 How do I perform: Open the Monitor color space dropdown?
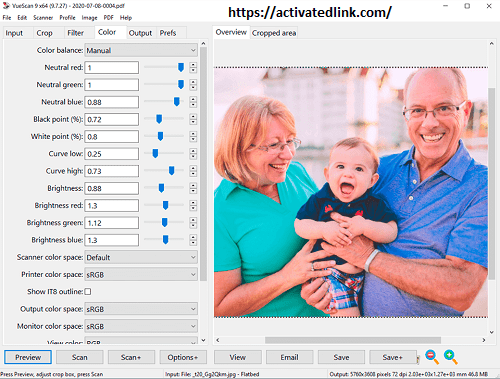(x=141, y=326)
